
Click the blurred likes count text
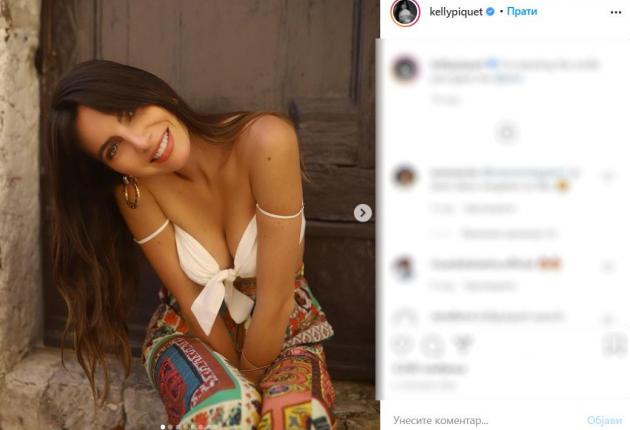coord(429,368)
